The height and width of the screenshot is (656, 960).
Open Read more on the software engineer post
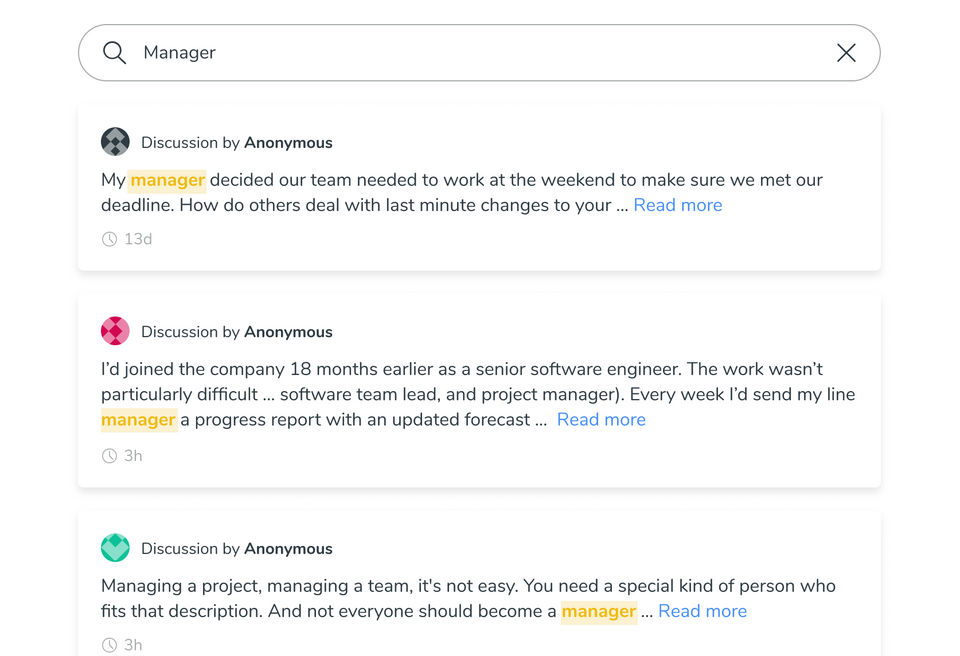click(x=601, y=420)
